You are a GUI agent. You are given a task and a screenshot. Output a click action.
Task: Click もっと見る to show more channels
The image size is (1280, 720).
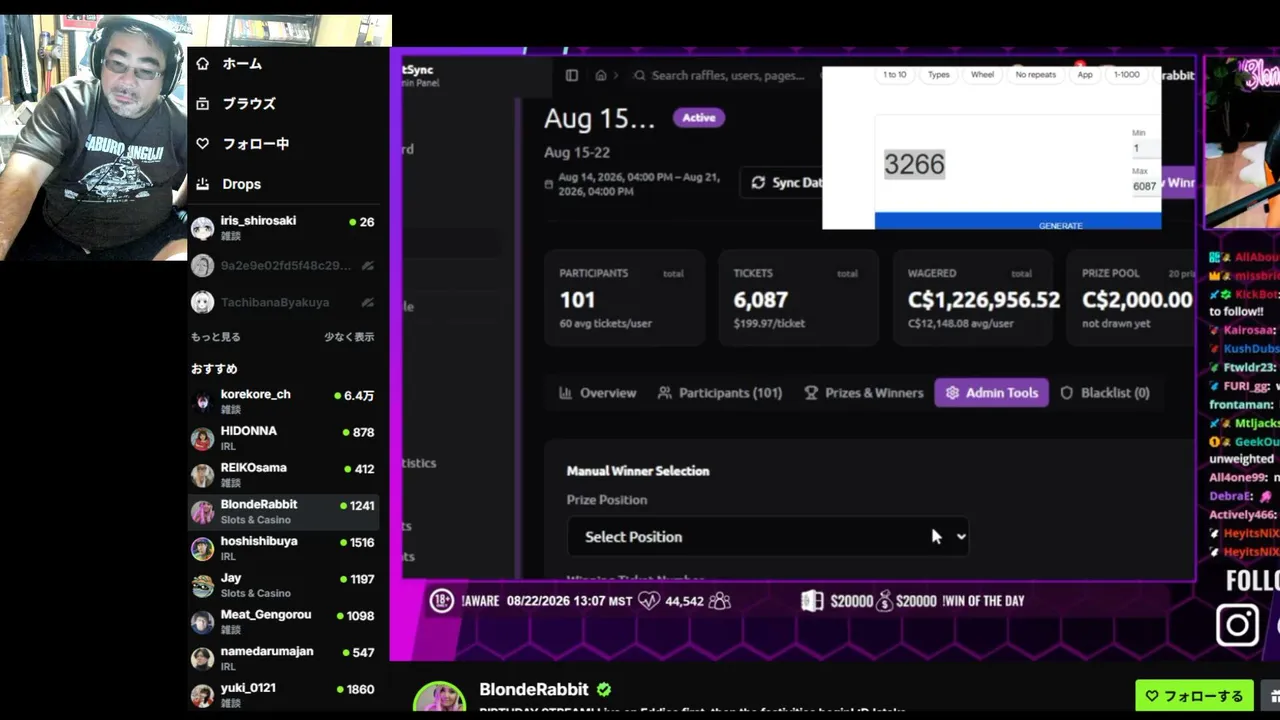pos(216,337)
